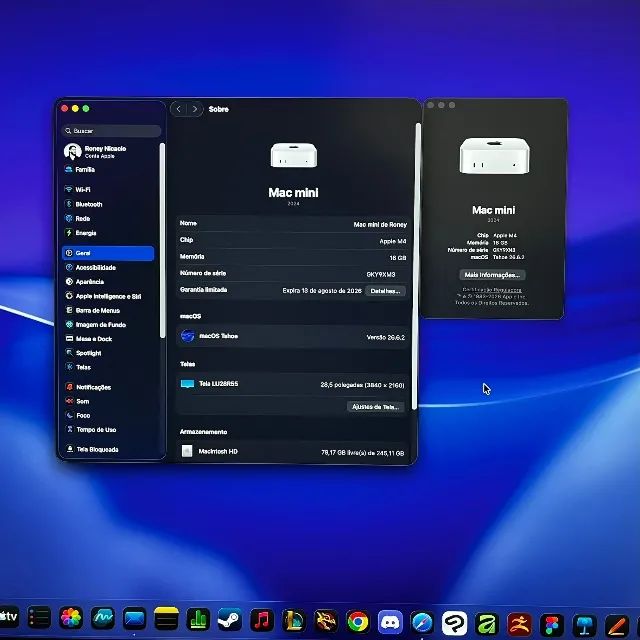The height and width of the screenshot is (640, 640).
Task: Click the settings sidebar scrollbar
Action: (162, 240)
